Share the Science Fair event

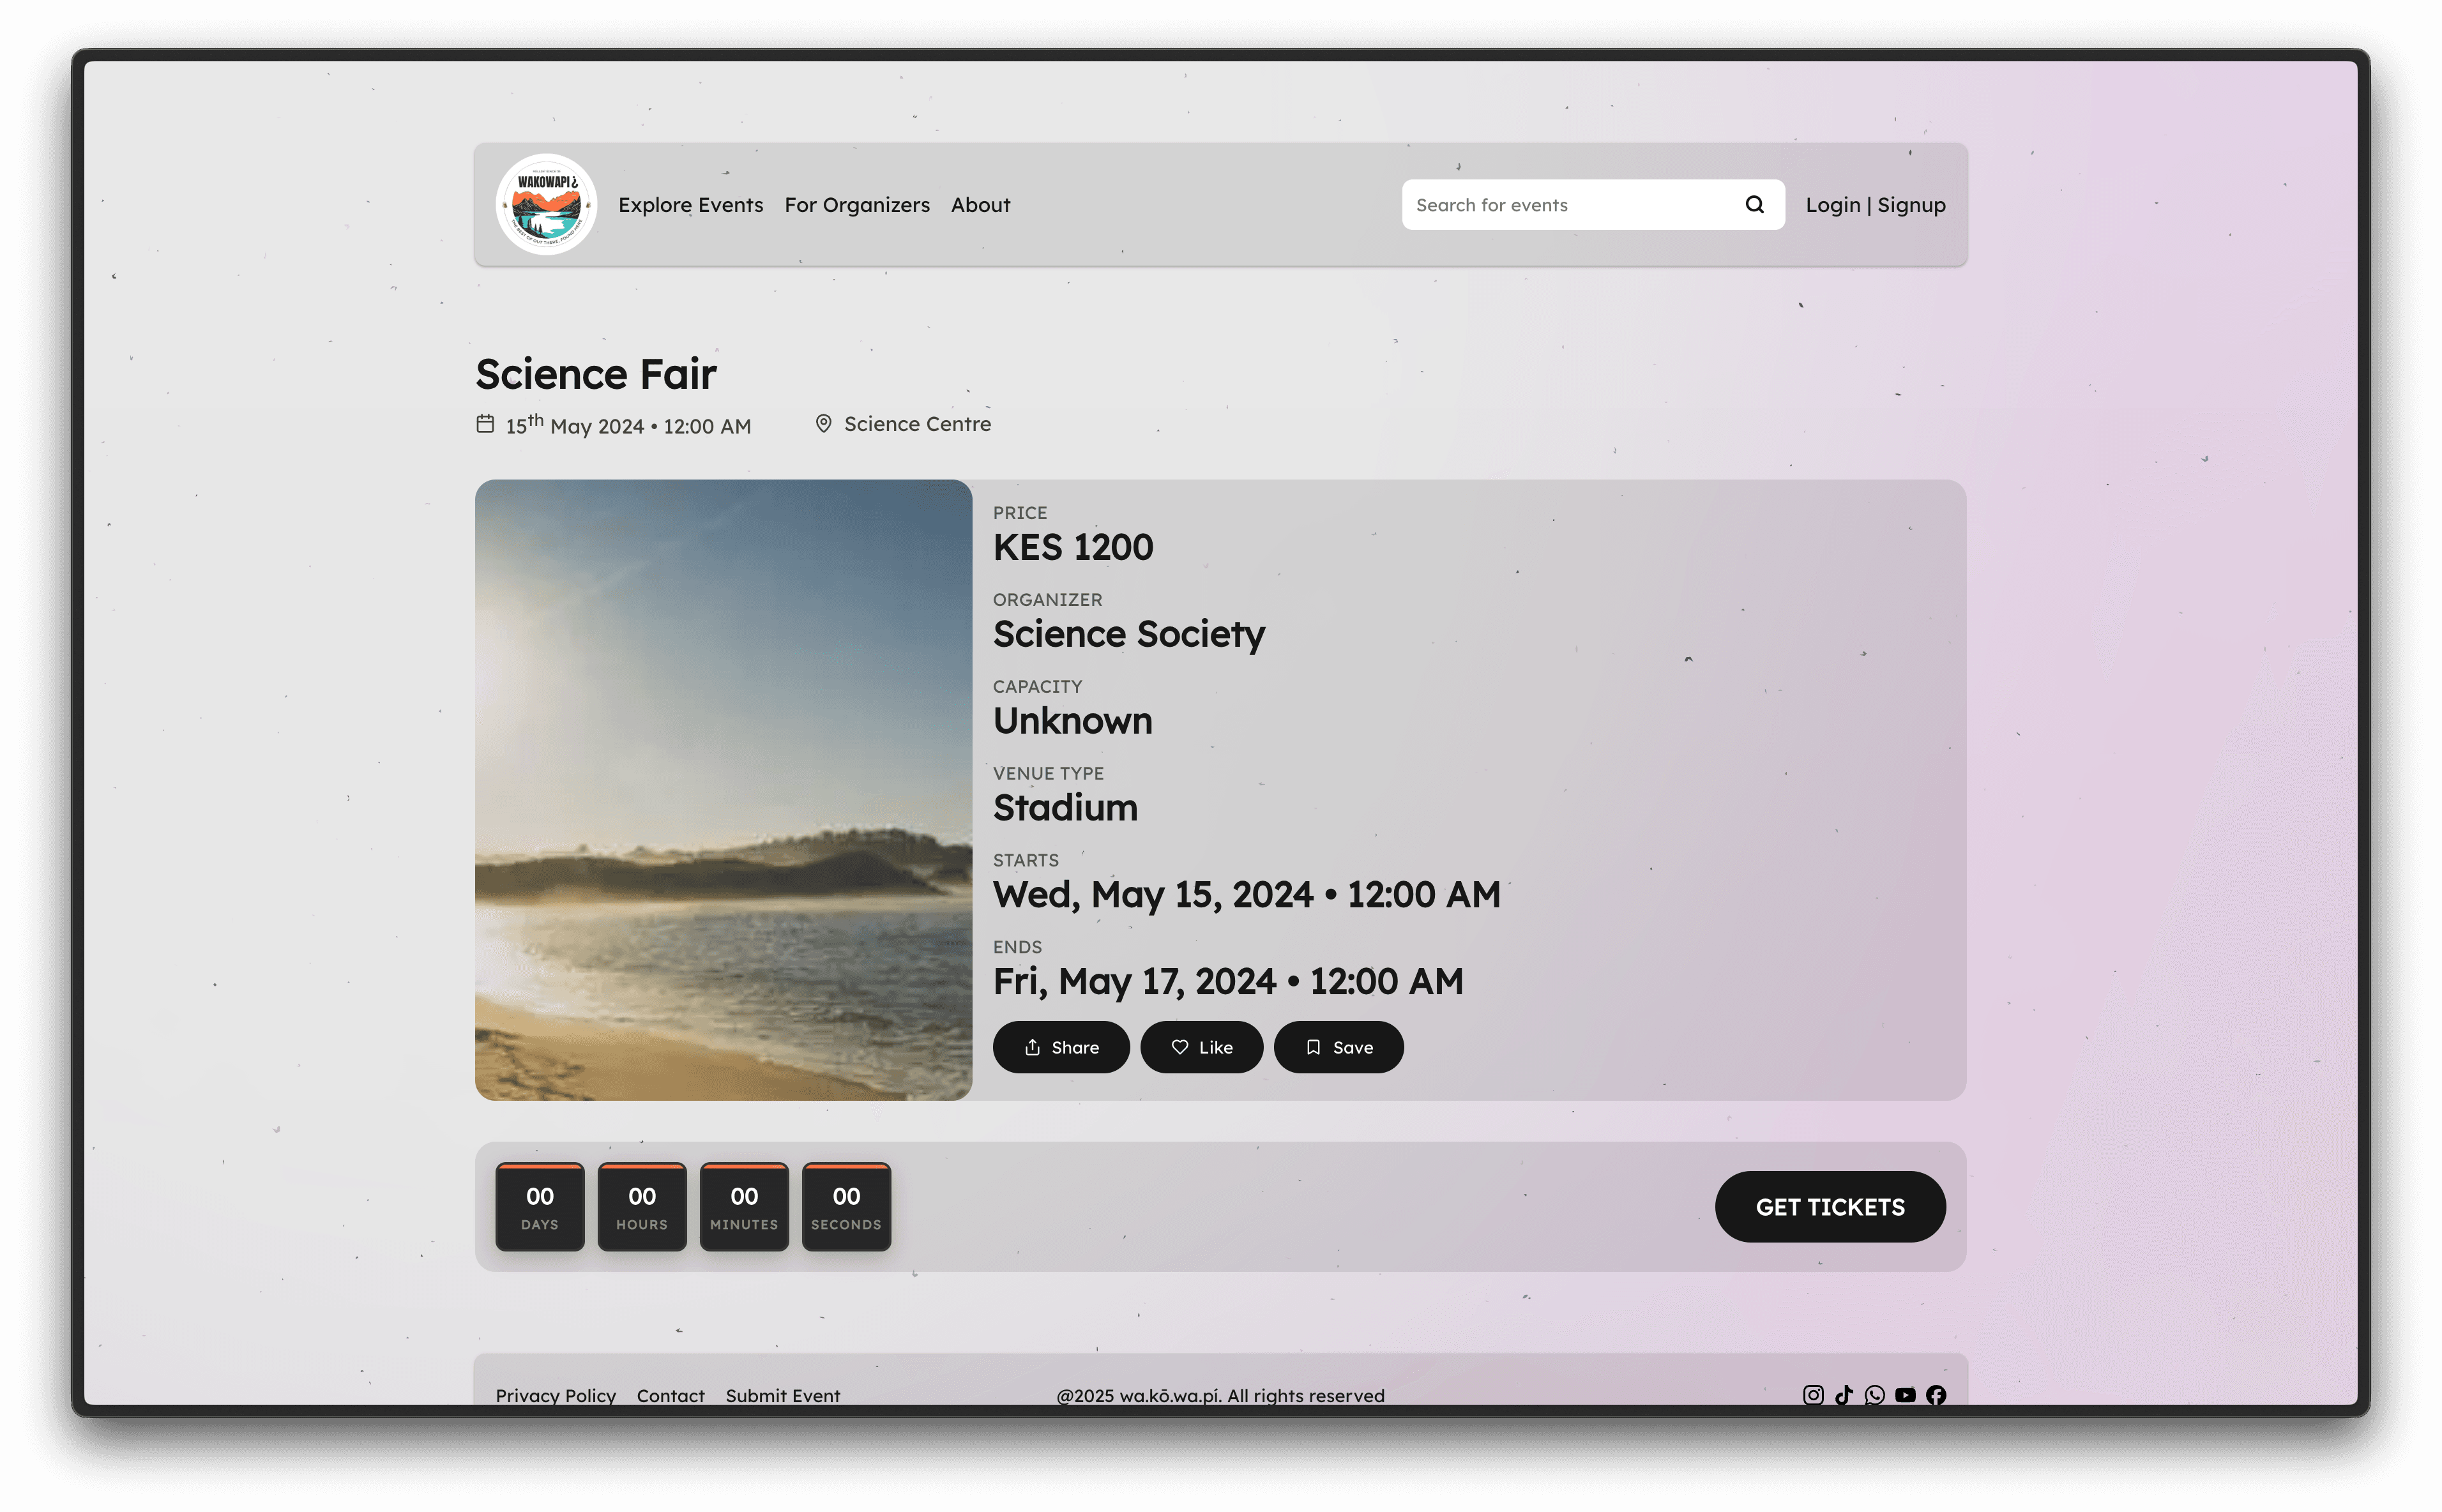(x=1060, y=1047)
